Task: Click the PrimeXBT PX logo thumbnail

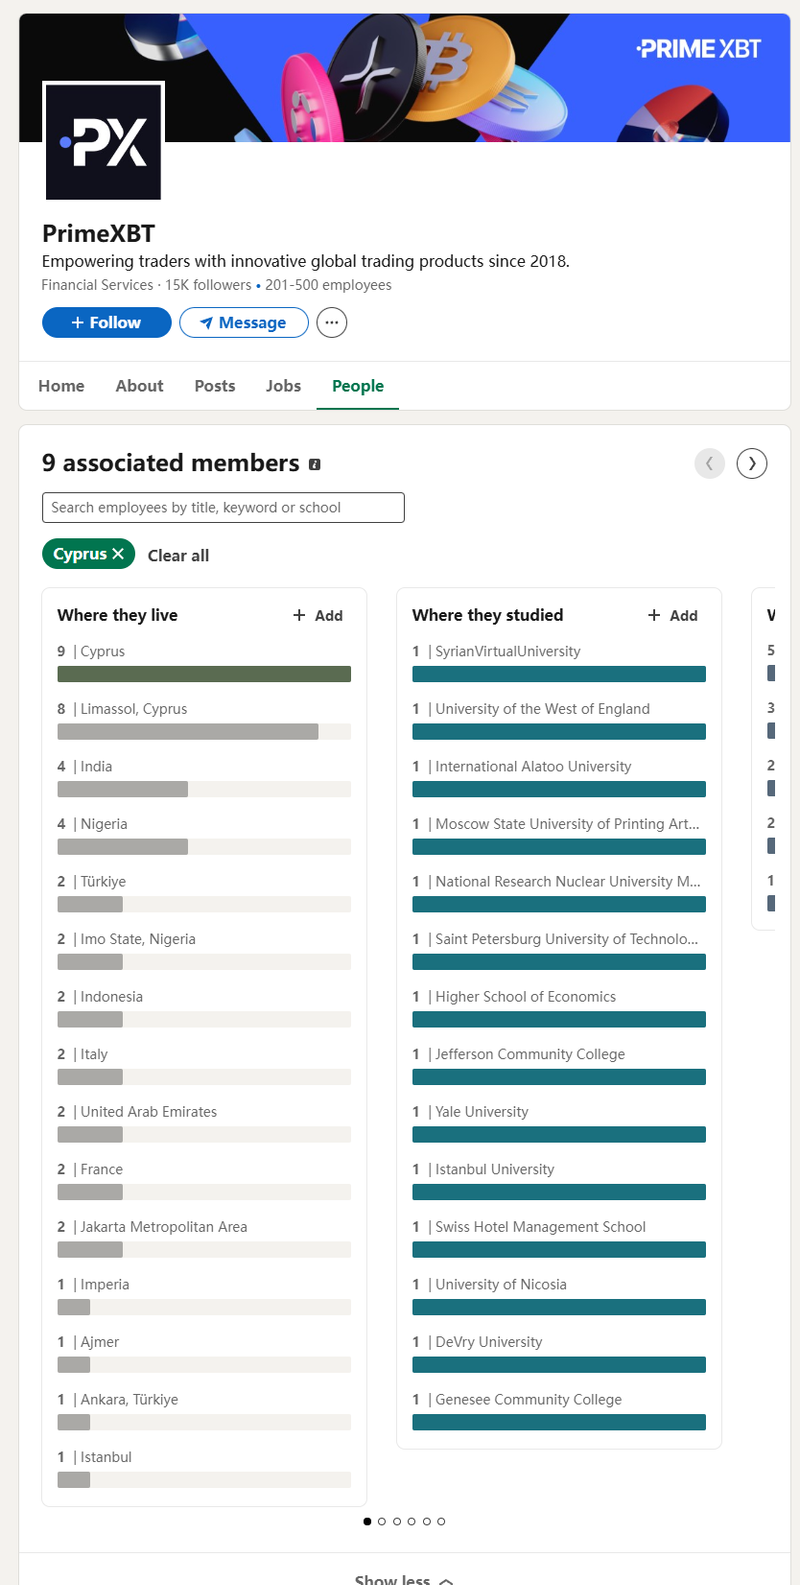Action: click(103, 141)
